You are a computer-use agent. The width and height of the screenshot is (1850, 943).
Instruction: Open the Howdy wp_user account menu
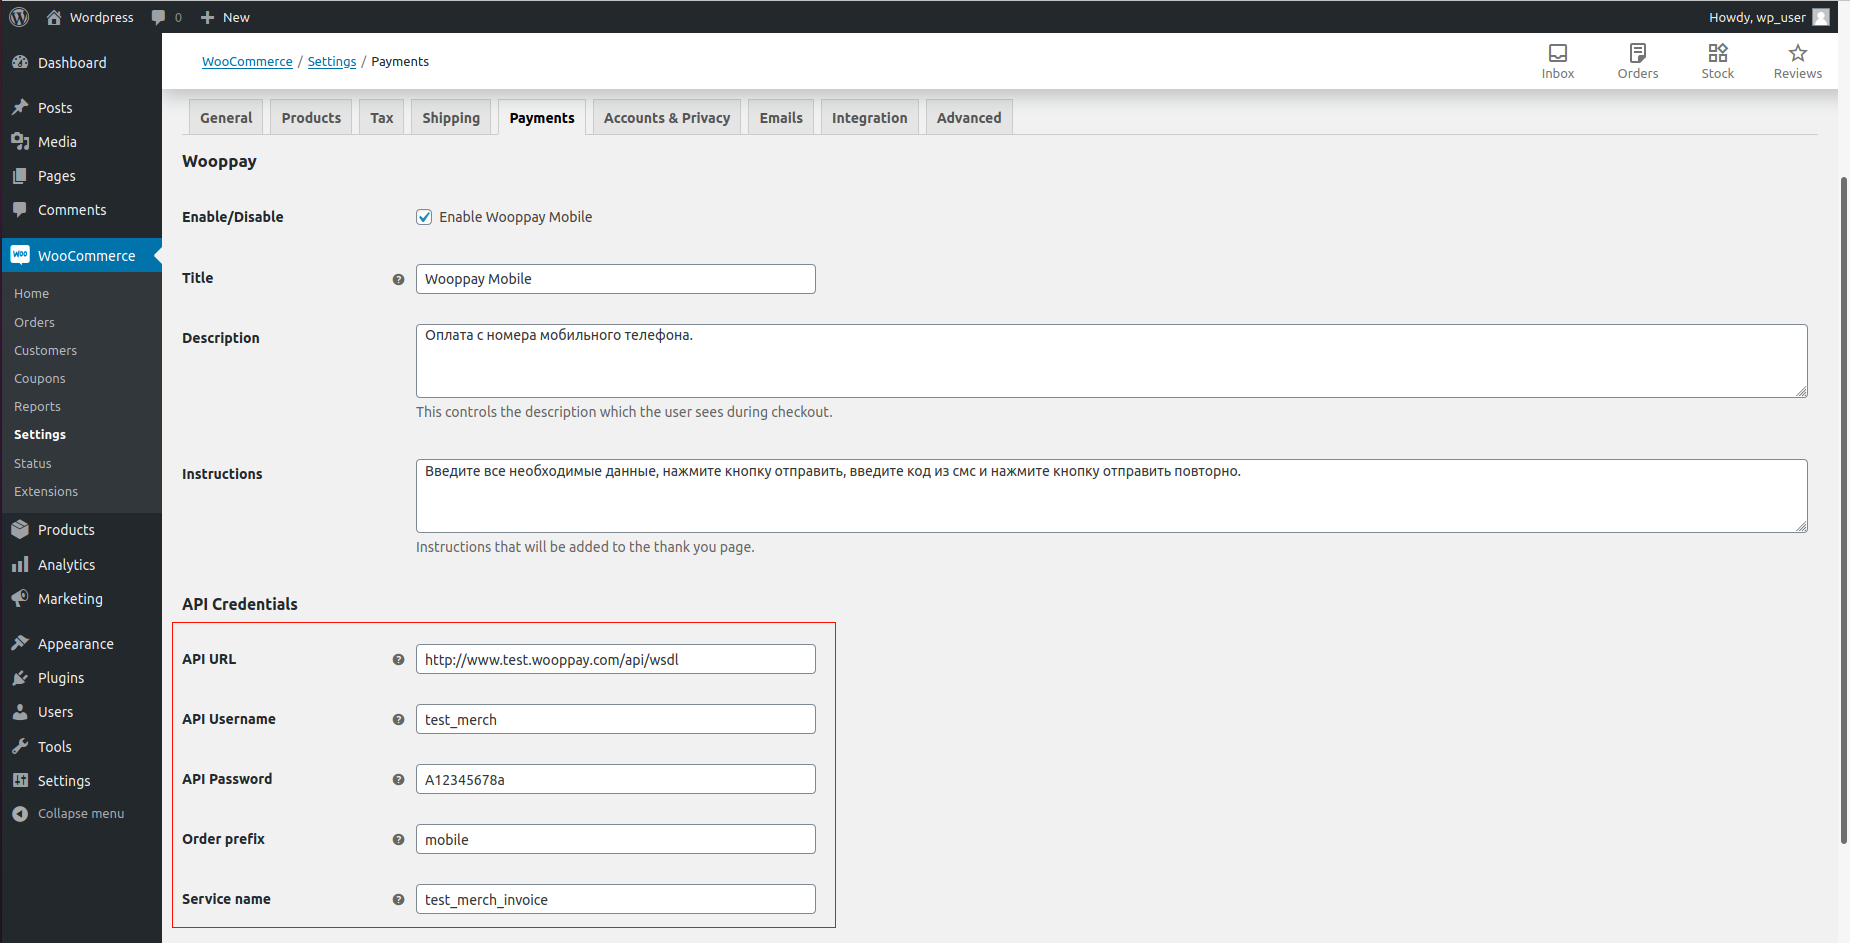point(1768,17)
